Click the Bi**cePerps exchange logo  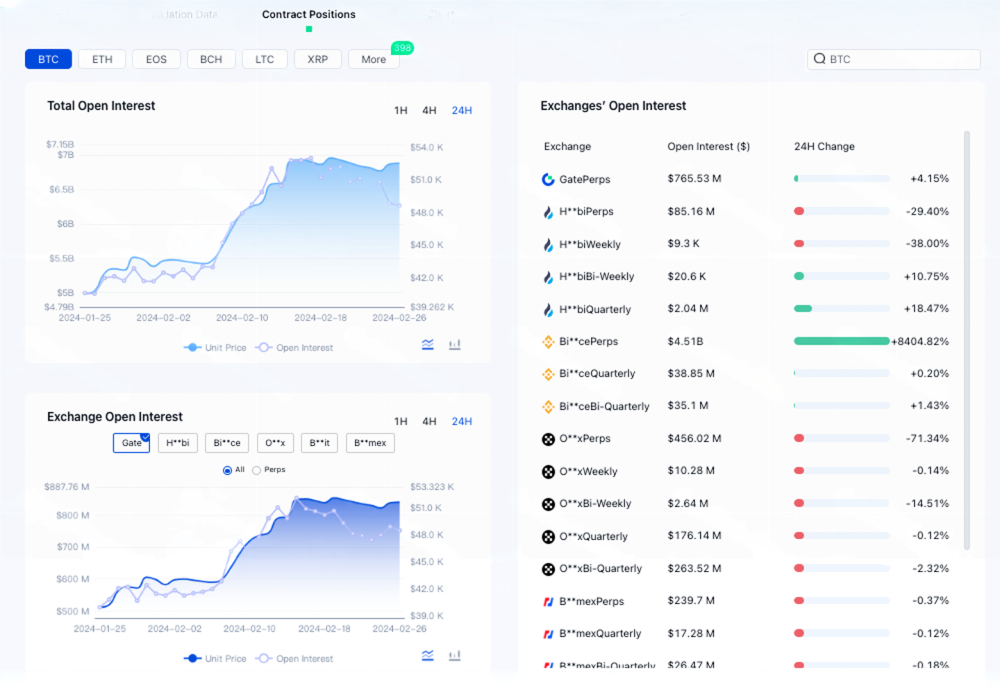[x=548, y=342]
